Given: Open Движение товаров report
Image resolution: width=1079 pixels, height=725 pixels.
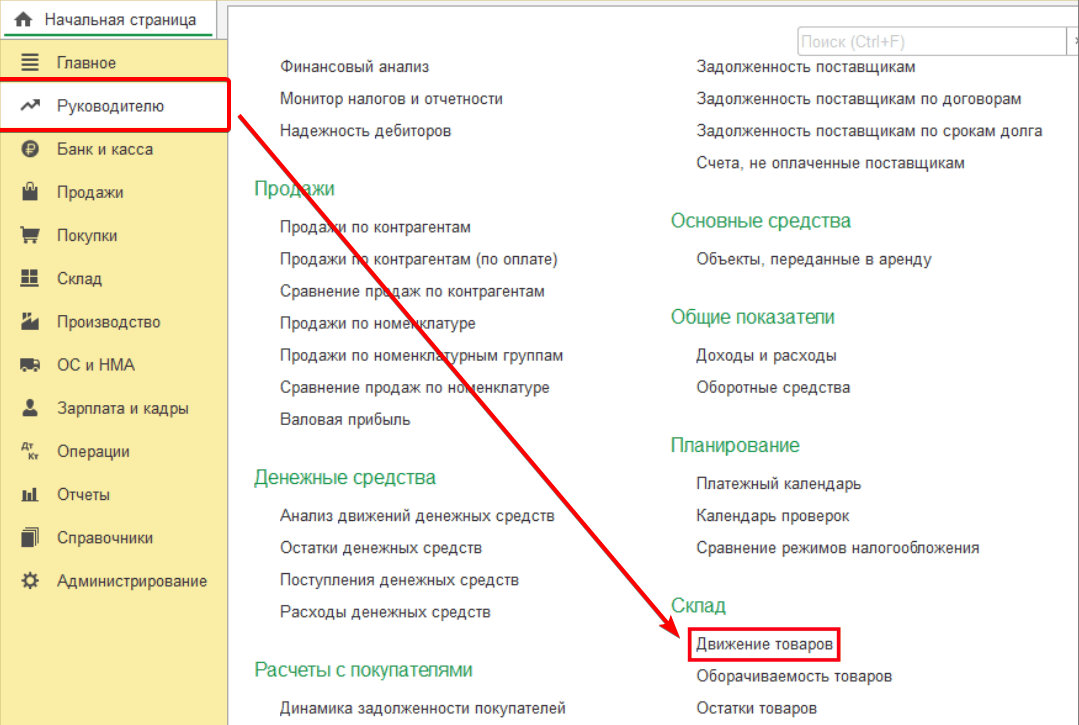Looking at the screenshot, I should [765, 644].
